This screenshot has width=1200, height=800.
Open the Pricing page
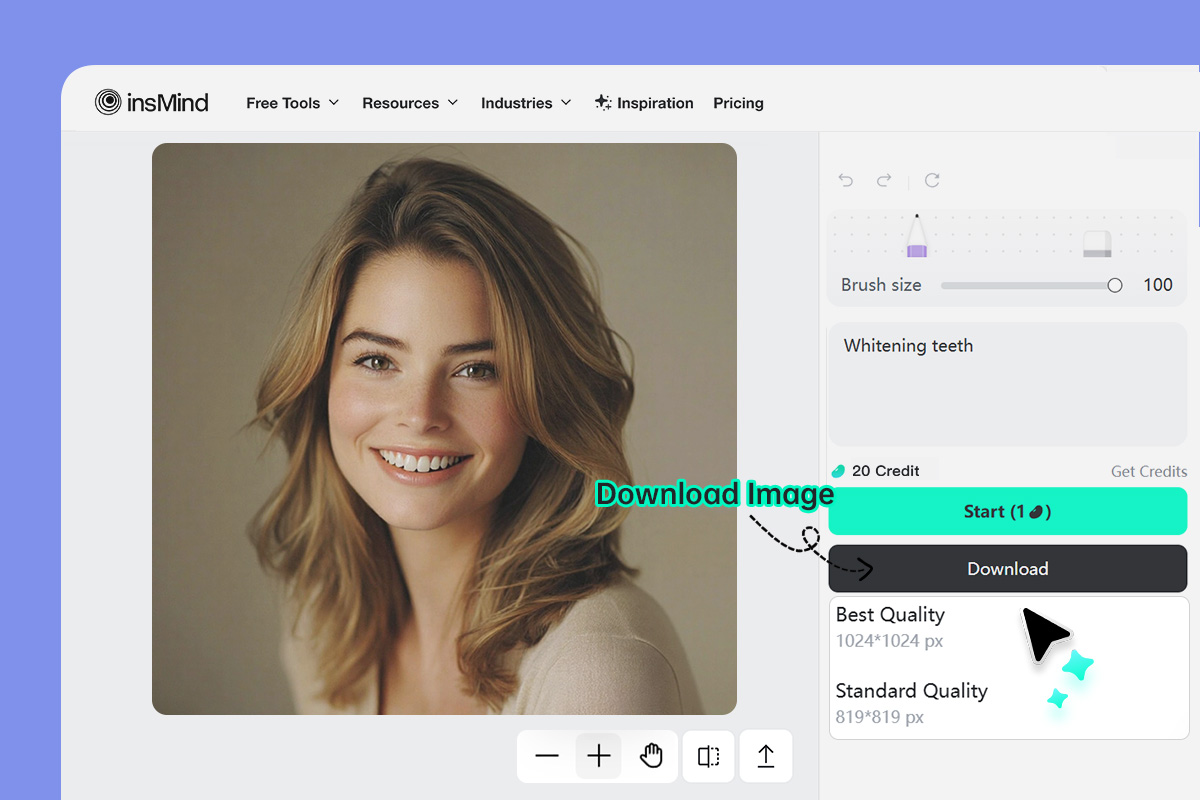pos(738,103)
